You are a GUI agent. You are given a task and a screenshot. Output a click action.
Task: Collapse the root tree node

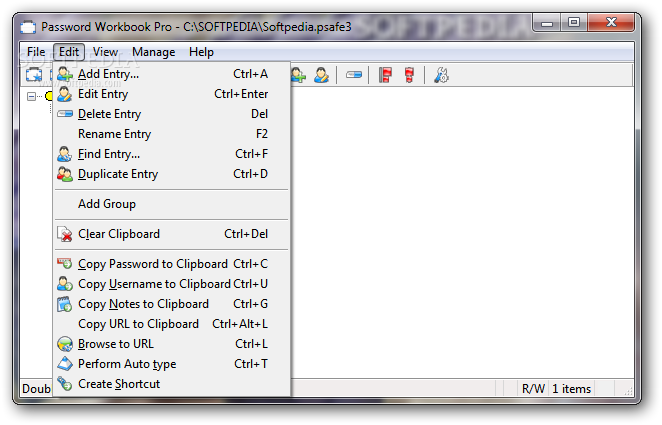(31, 97)
